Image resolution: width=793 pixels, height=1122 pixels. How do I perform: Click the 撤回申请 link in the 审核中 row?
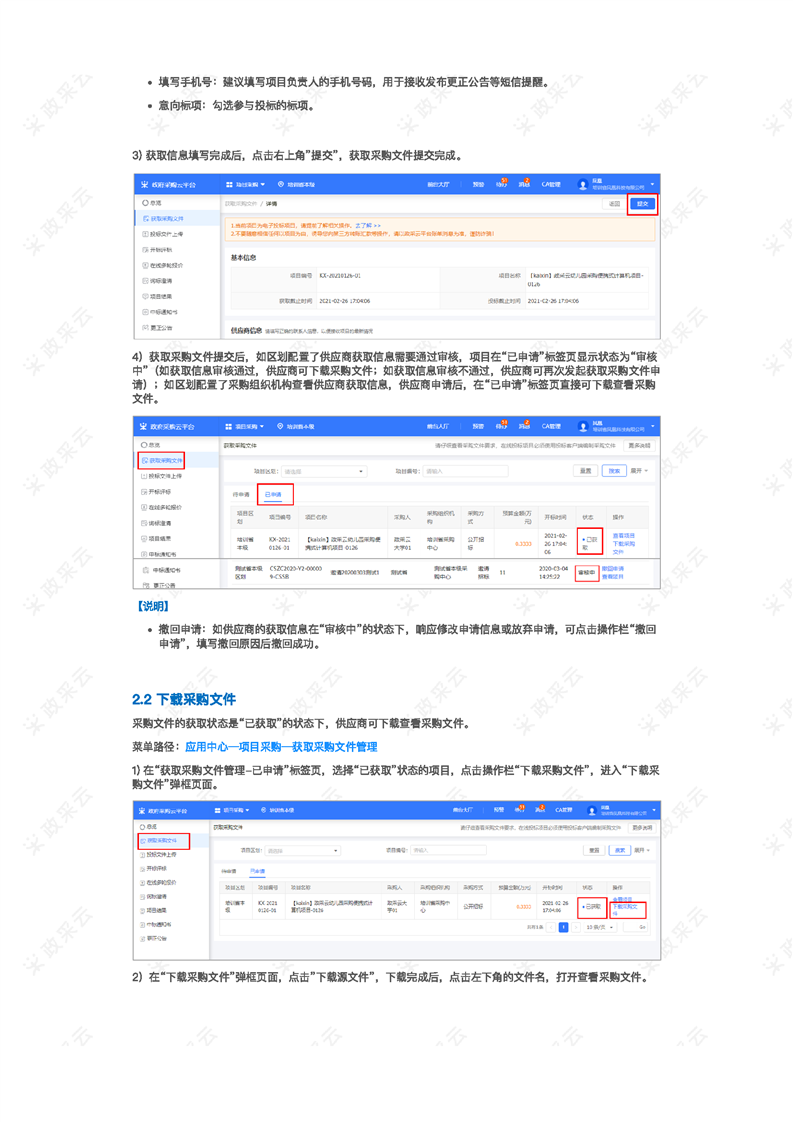click(613, 569)
